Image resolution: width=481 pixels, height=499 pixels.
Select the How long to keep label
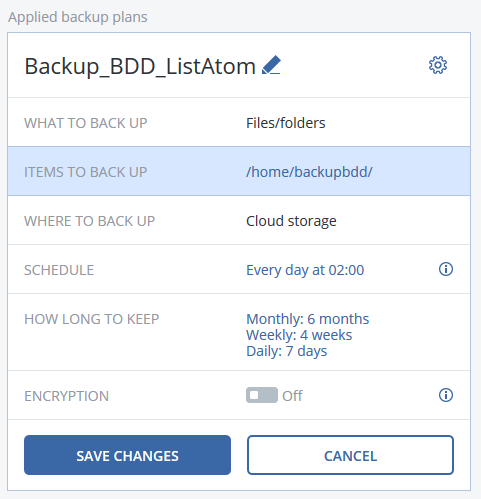point(92,319)
